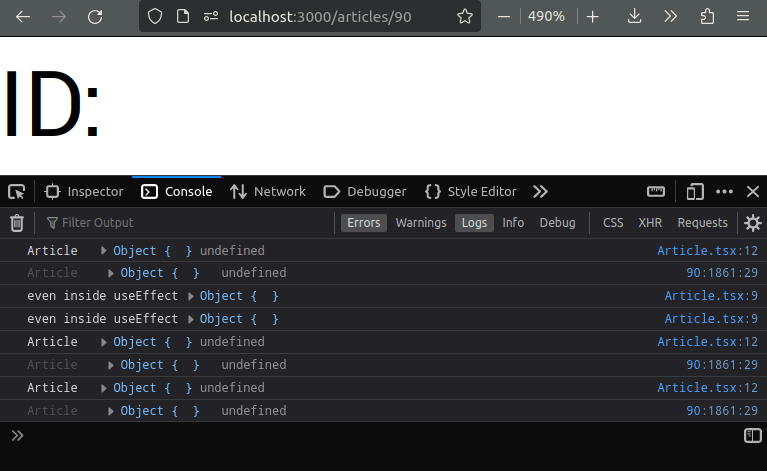Open console settings gear
Viewport: 767px width, 471px height.
click(x=752, y=223)
